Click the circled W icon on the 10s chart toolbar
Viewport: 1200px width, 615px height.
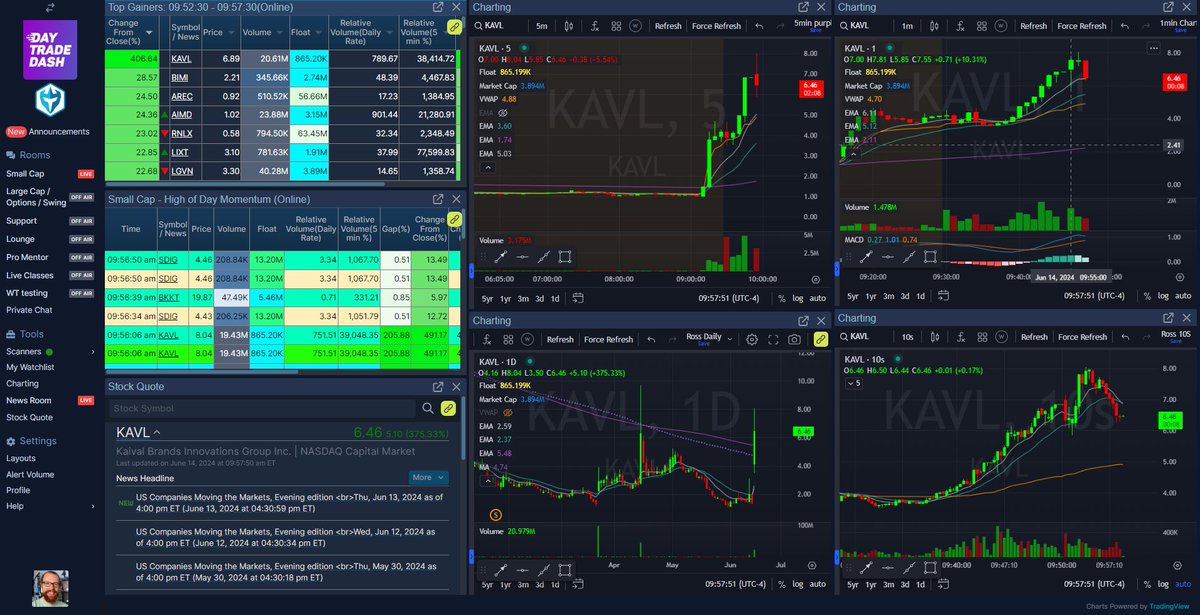click(x=1001, y=337)
